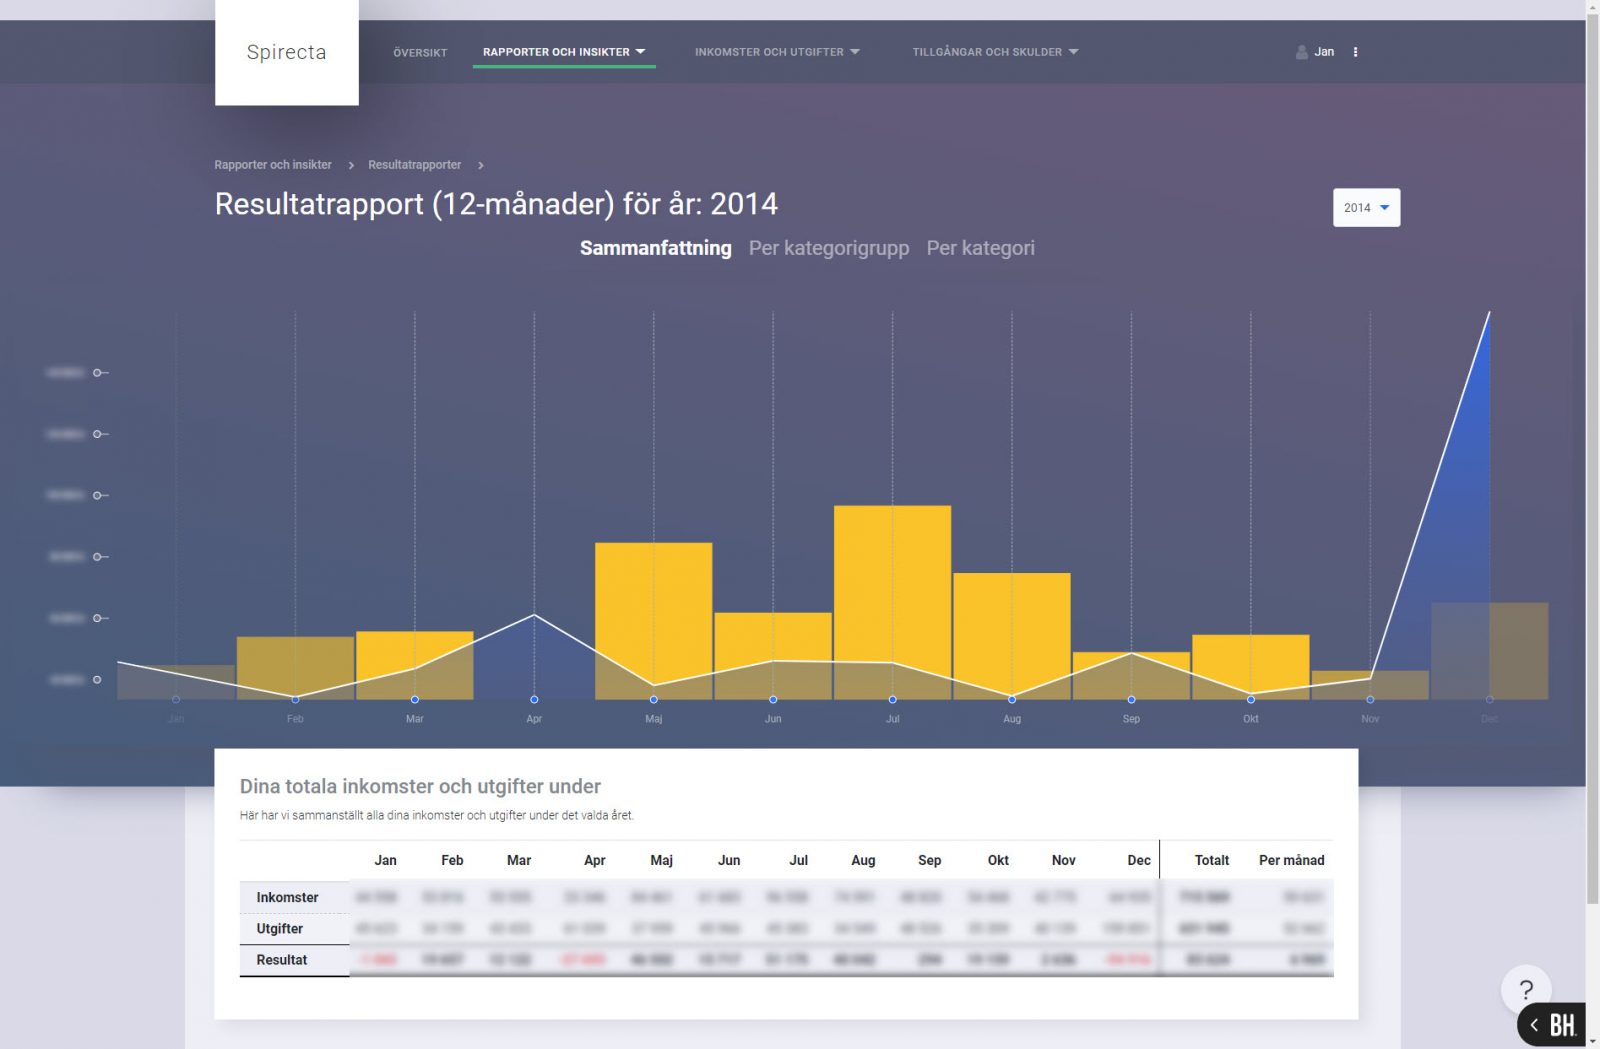Open the Spirecta logo home link
The image size is (1600, 1049).
coord(286,52)
